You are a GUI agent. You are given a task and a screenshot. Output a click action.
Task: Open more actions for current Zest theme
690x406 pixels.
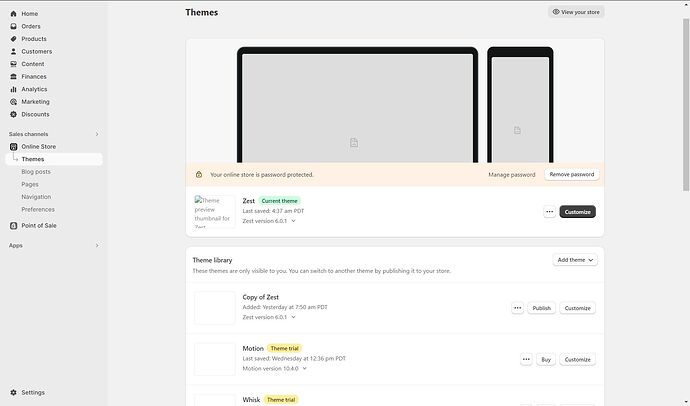tap(549, 212)
